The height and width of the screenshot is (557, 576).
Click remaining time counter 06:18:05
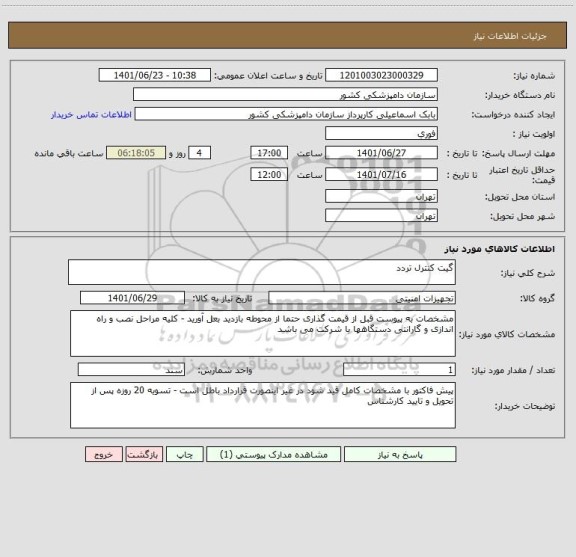(136, 153)
